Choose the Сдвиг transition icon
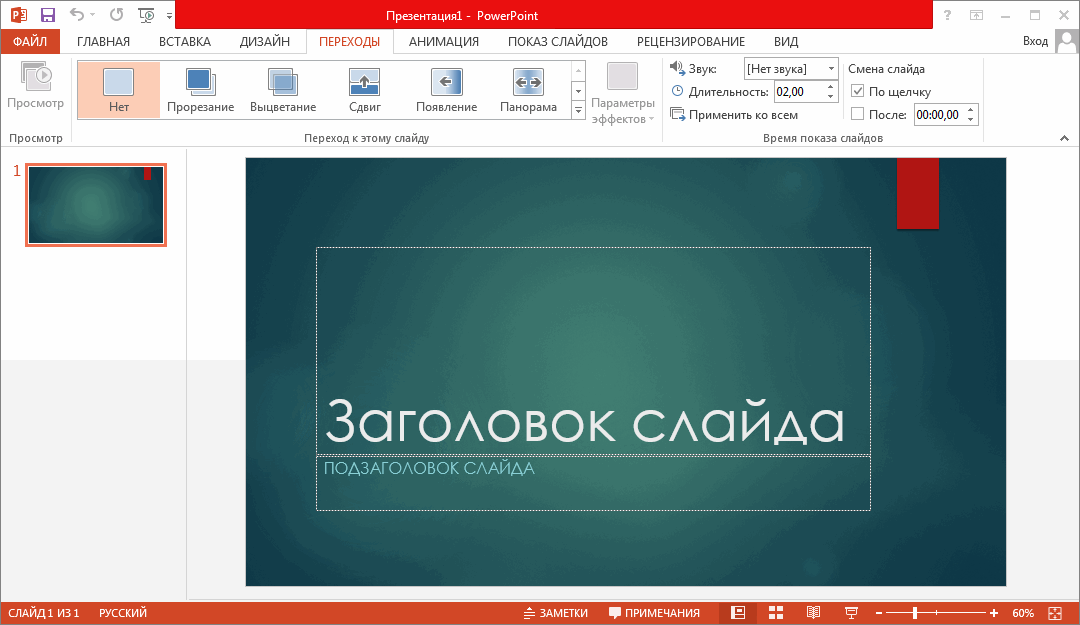Image resolution: width=1080 pixels, height=625 pixels. pos(364,89)
